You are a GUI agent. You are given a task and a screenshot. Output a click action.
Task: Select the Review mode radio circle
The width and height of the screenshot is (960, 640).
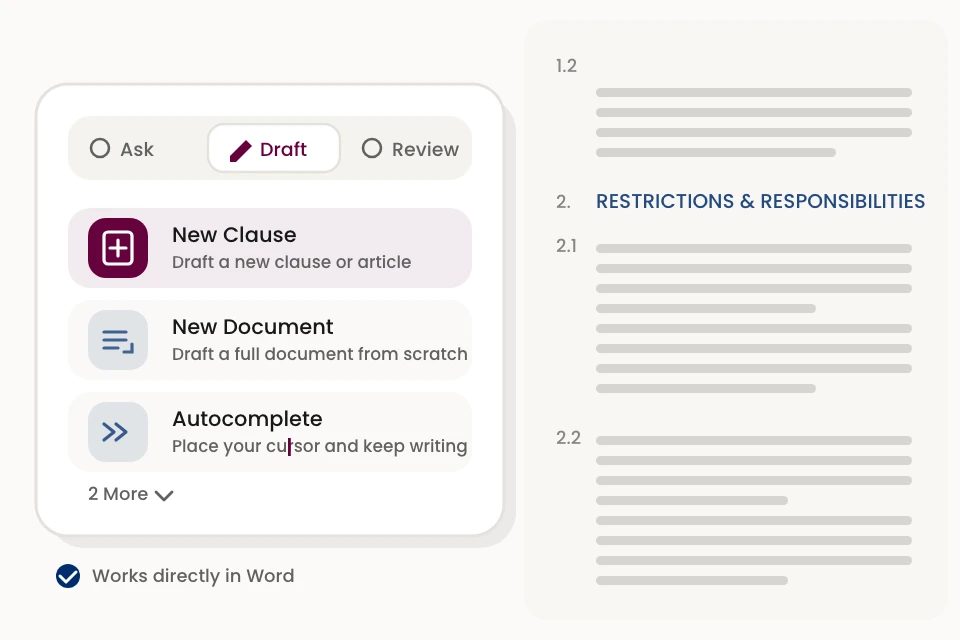372,148
